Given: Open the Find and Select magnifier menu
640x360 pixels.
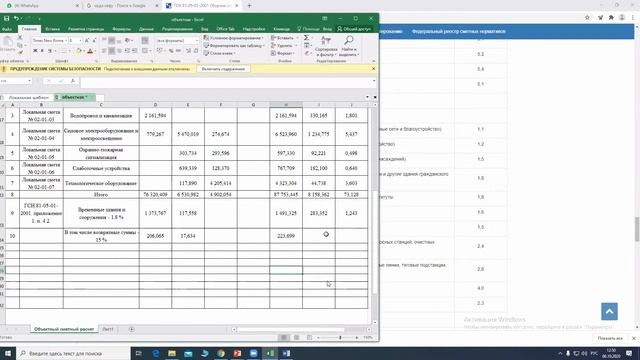Looking at the screenshot, I should pyautogui.click(x=349, y=46).
